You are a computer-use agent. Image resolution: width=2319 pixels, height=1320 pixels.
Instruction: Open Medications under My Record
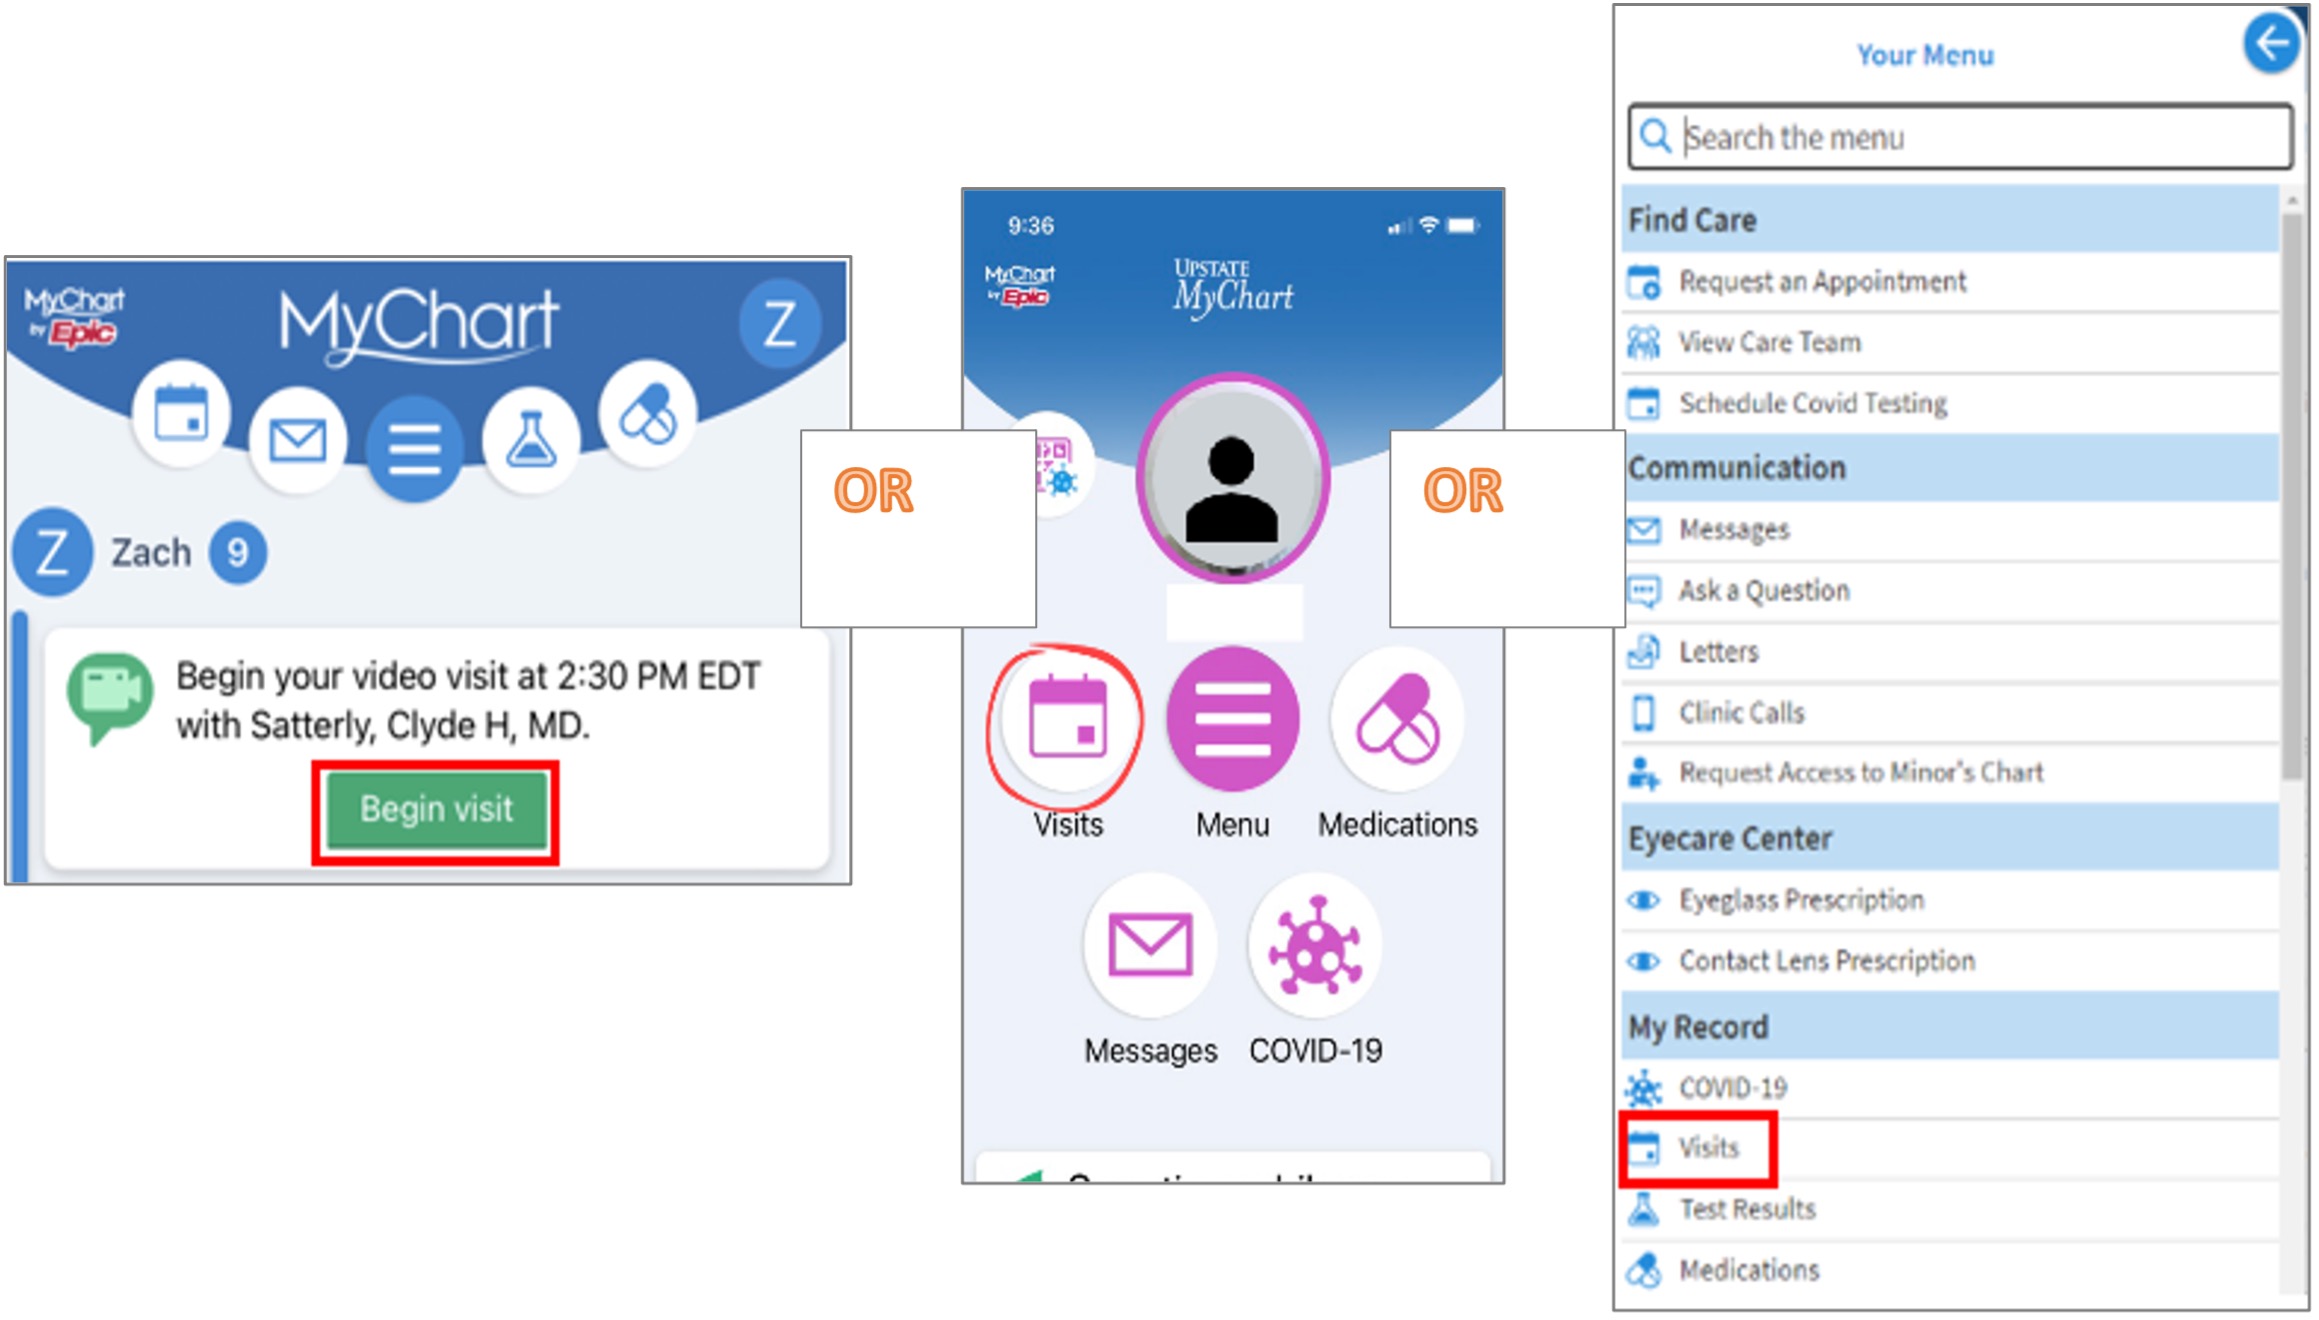coord(1950,1271)
